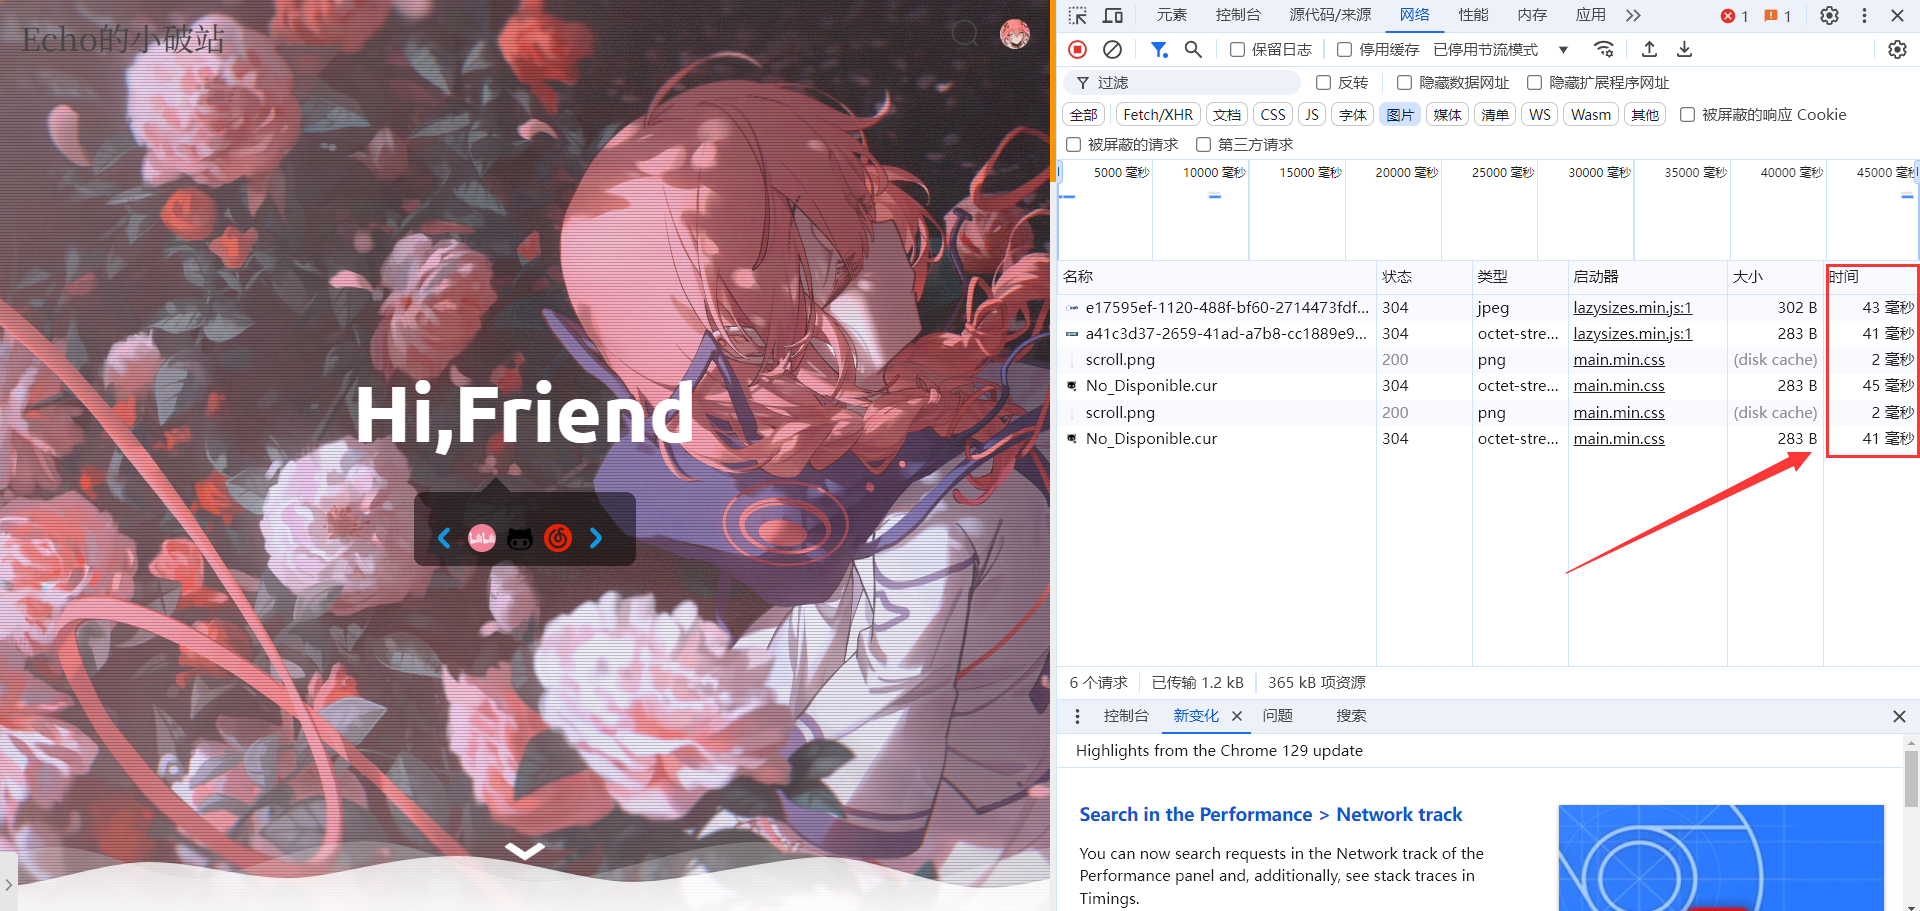Click the left arrow in social bar

click(x=444, y=538)
